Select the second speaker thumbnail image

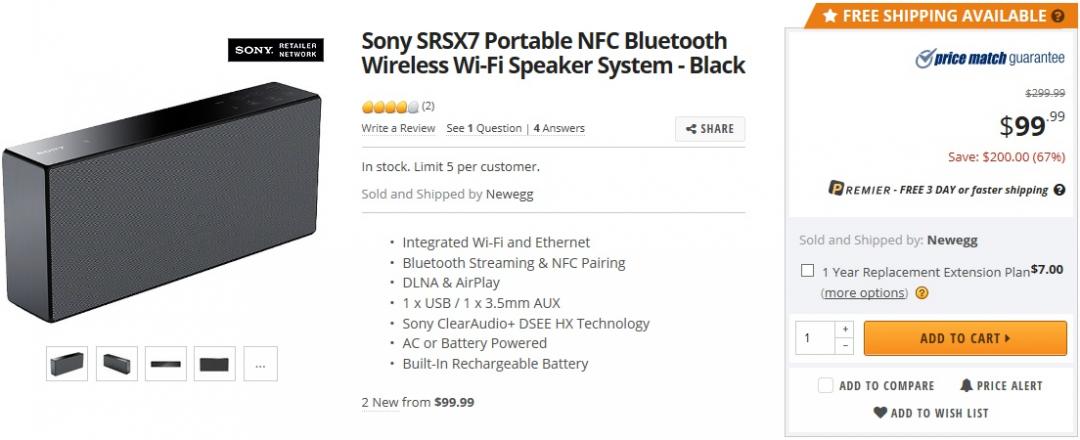pos(116,364)
